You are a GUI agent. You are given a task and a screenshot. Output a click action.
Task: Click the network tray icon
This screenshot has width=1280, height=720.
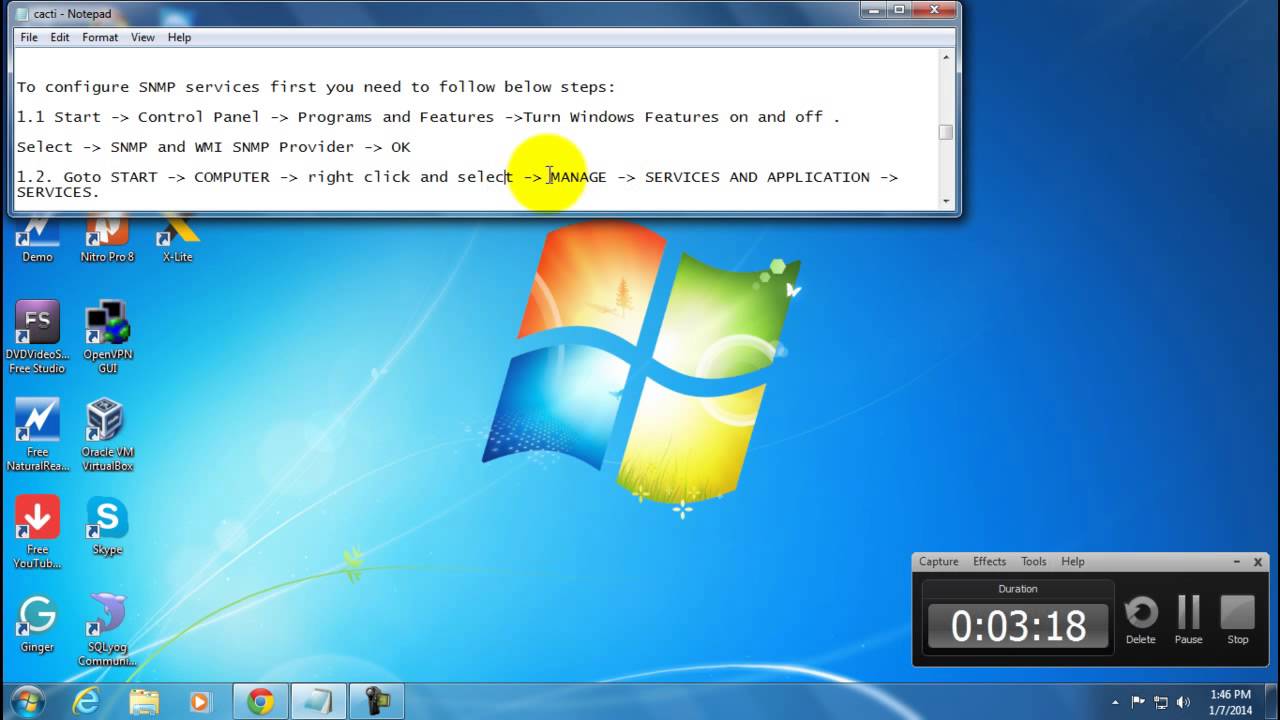coord(1161,702)
